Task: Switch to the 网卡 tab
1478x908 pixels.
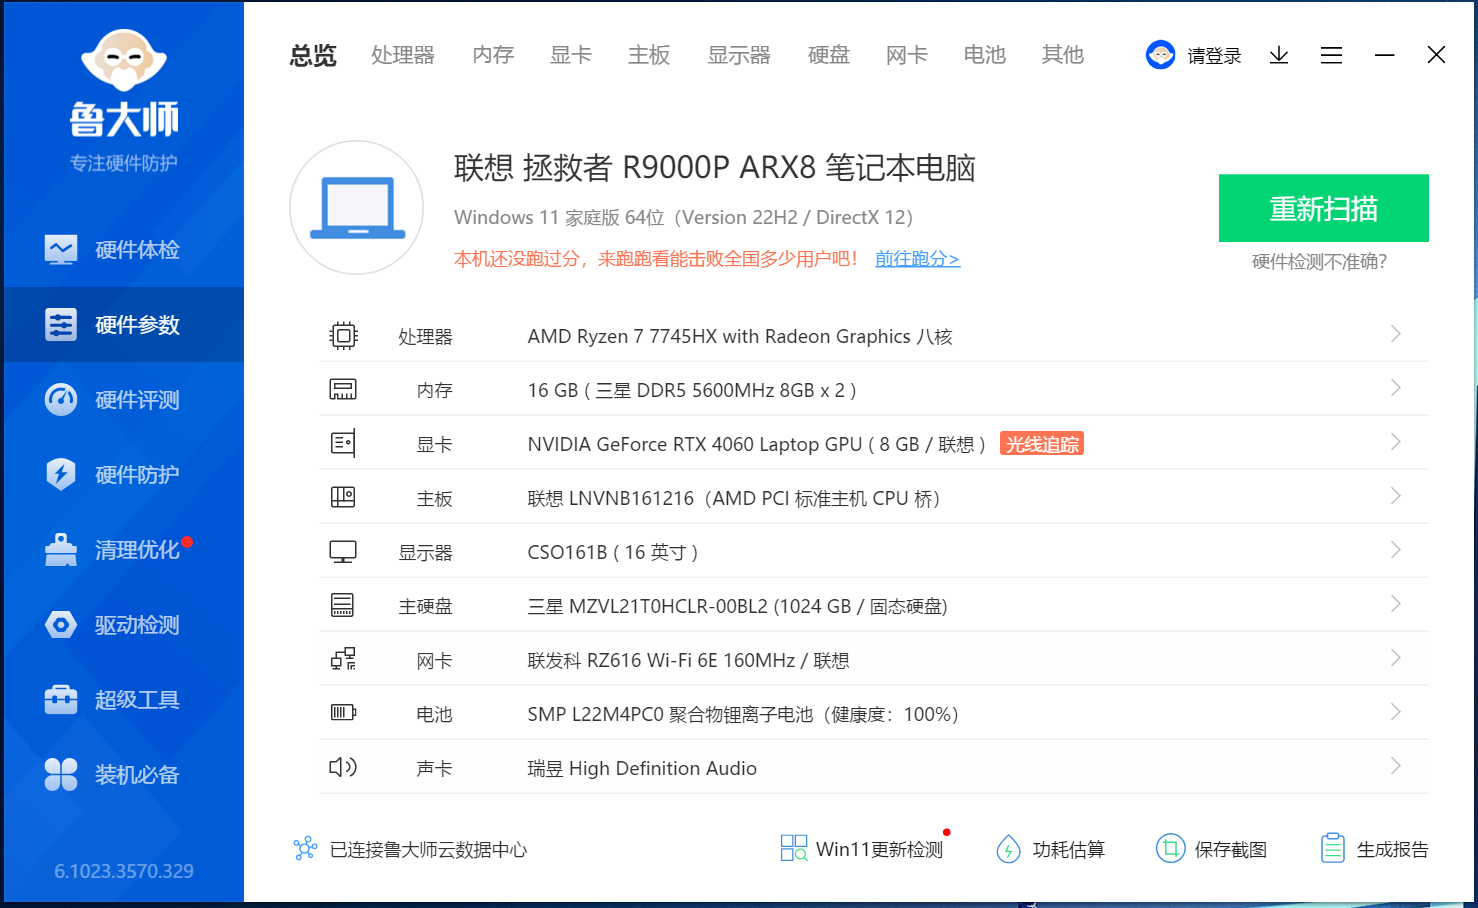Action: point(907,55)
